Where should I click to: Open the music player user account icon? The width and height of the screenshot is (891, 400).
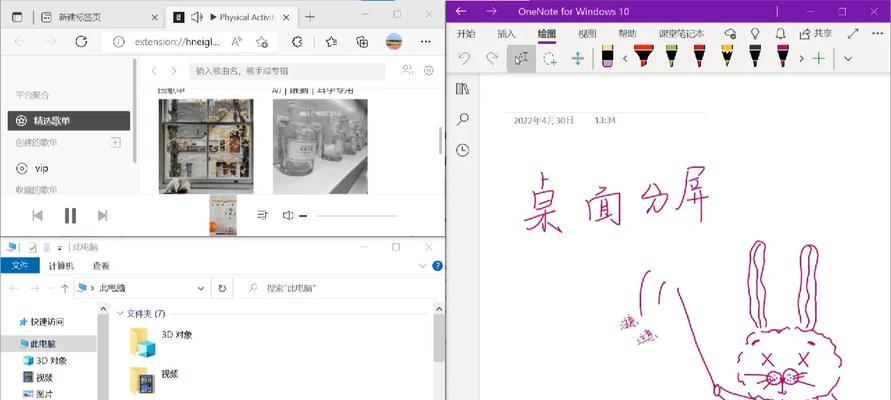(x=407, y=70)
